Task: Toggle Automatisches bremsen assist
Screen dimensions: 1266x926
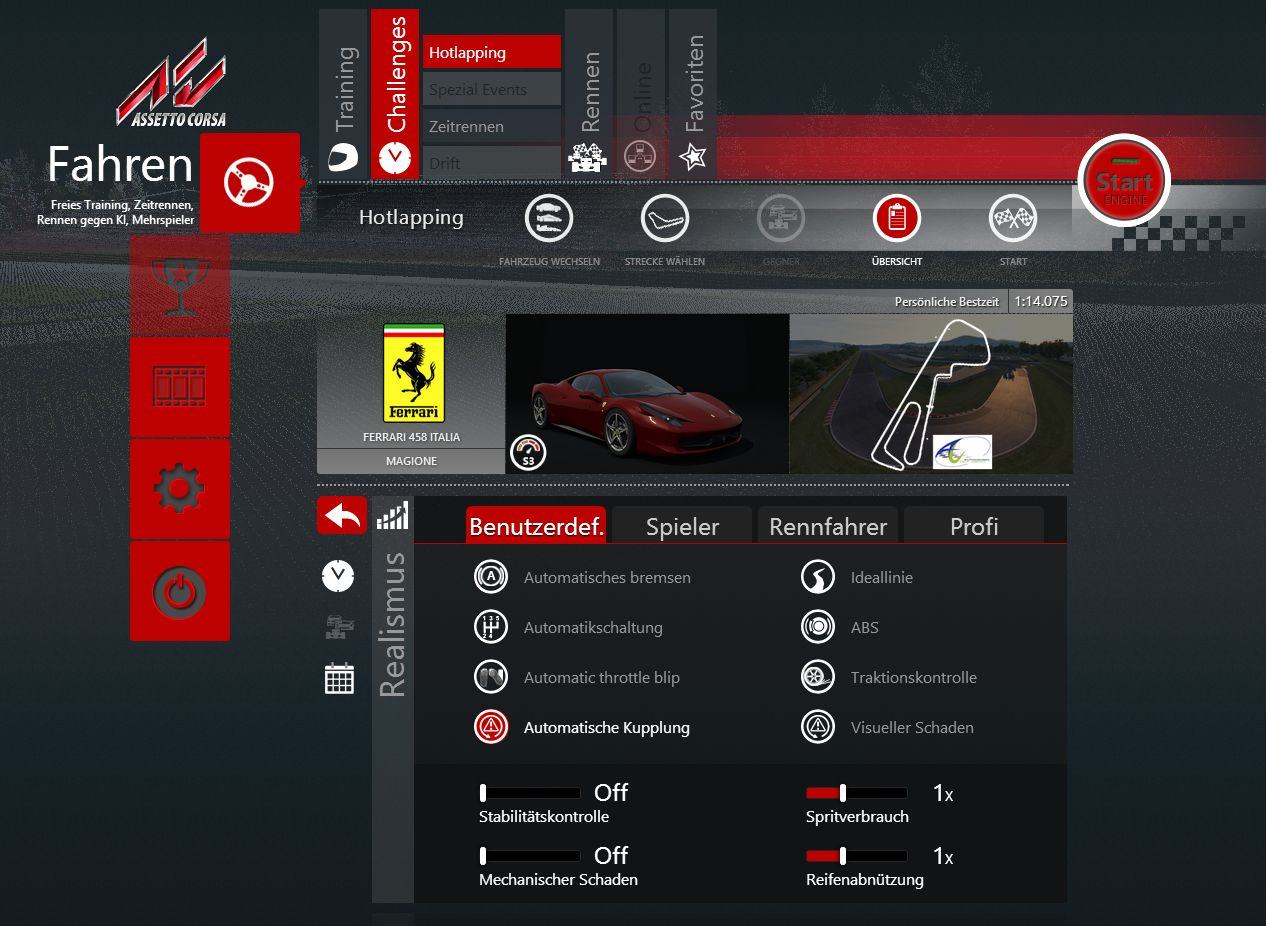Action: point(491,577)
